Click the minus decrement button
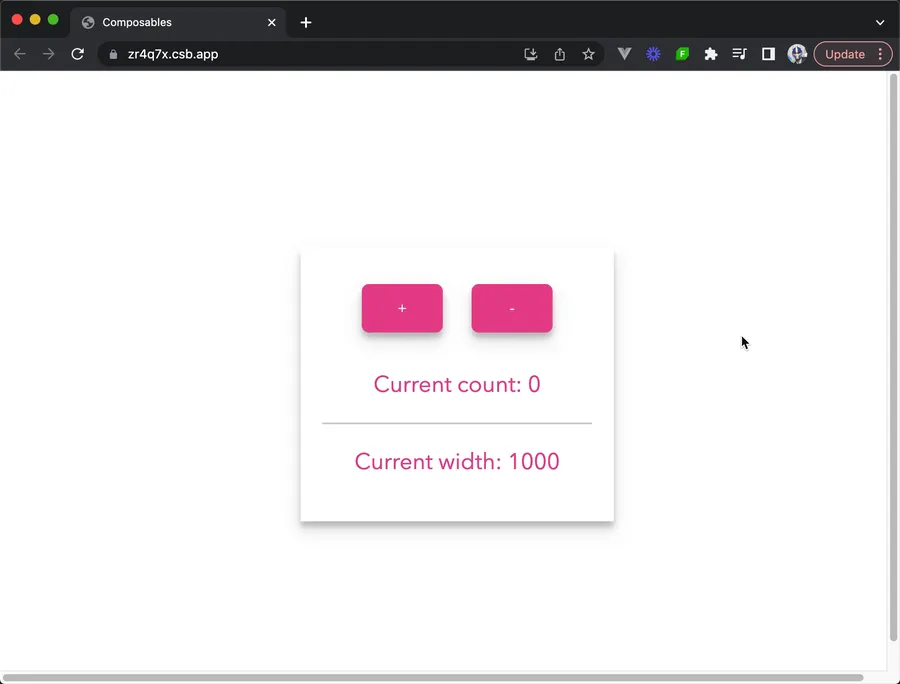The image size is (900, 684). tap(512, 308)
